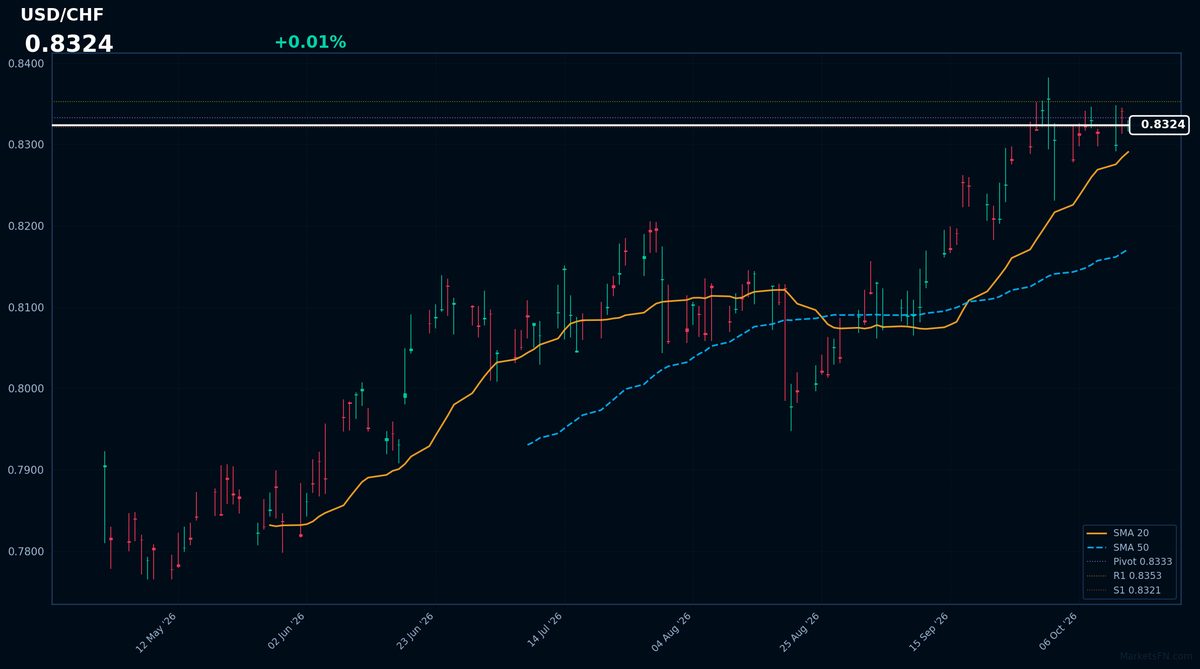Click the 0.8100 y-axis label
The height and width of the screenshot is (669, 1200).
point(25,308)
